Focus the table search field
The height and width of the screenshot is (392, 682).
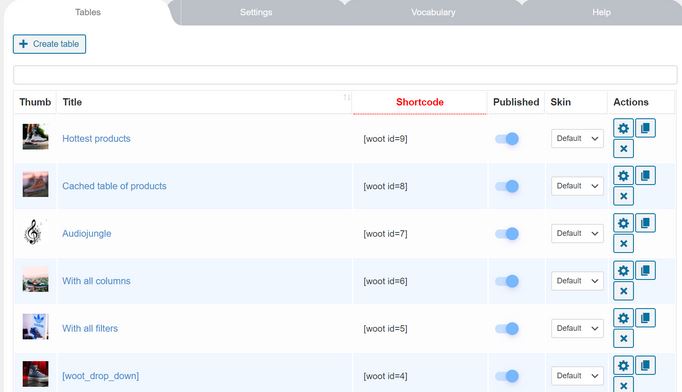pos(345,75)
